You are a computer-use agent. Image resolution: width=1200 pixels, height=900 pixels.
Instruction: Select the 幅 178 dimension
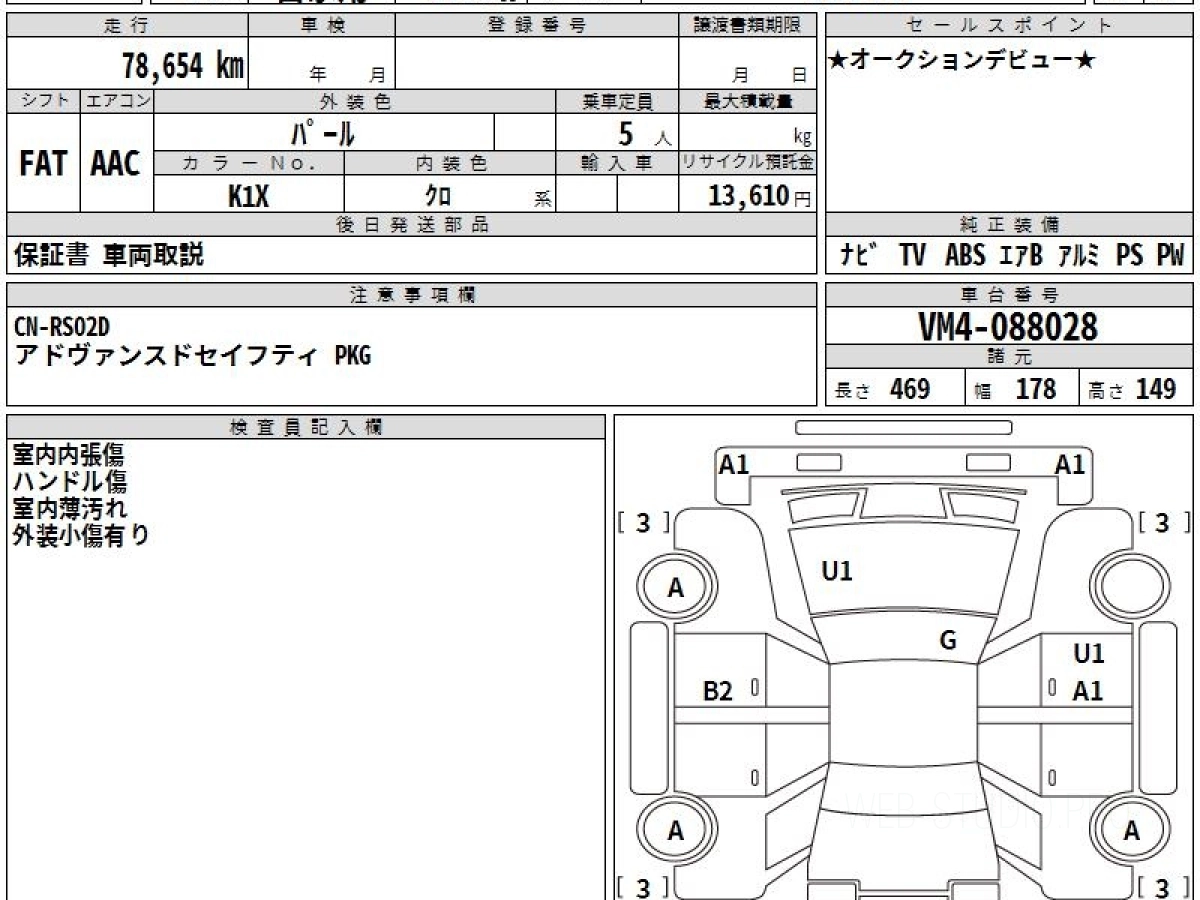pyautogui.click(x=1016, y=389)
